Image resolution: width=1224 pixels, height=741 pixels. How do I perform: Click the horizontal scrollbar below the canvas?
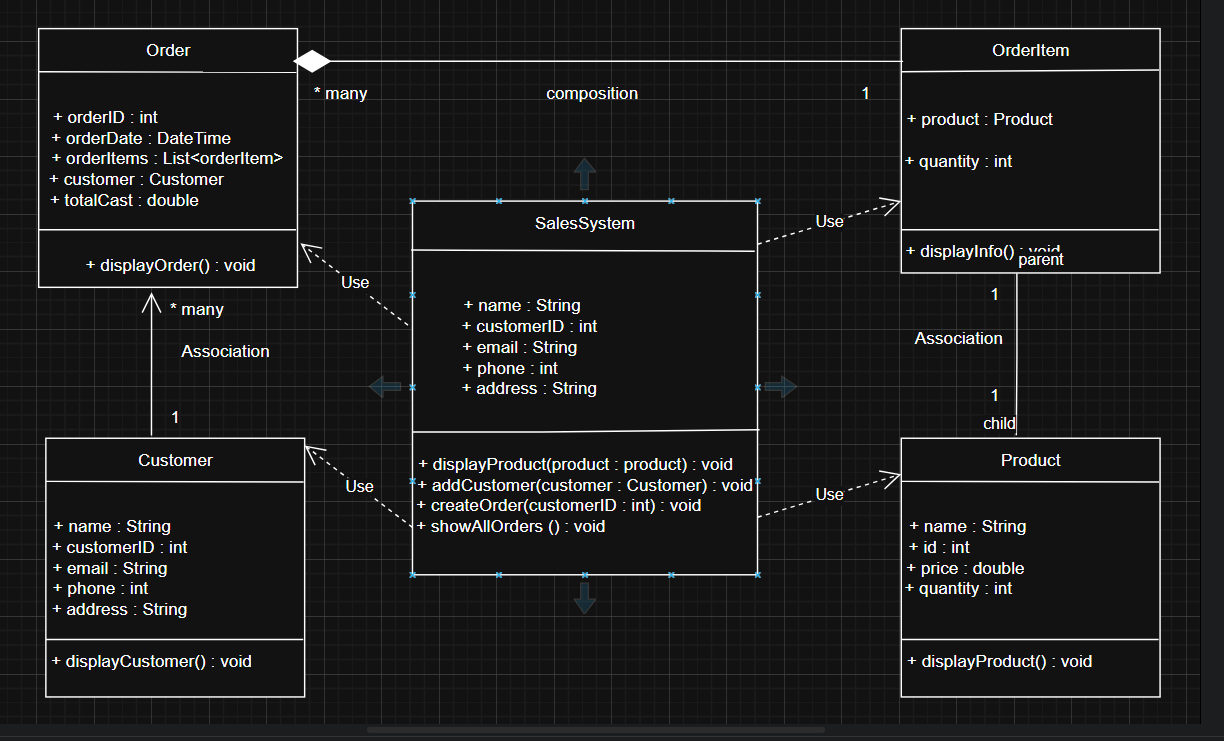coord(595,730)
